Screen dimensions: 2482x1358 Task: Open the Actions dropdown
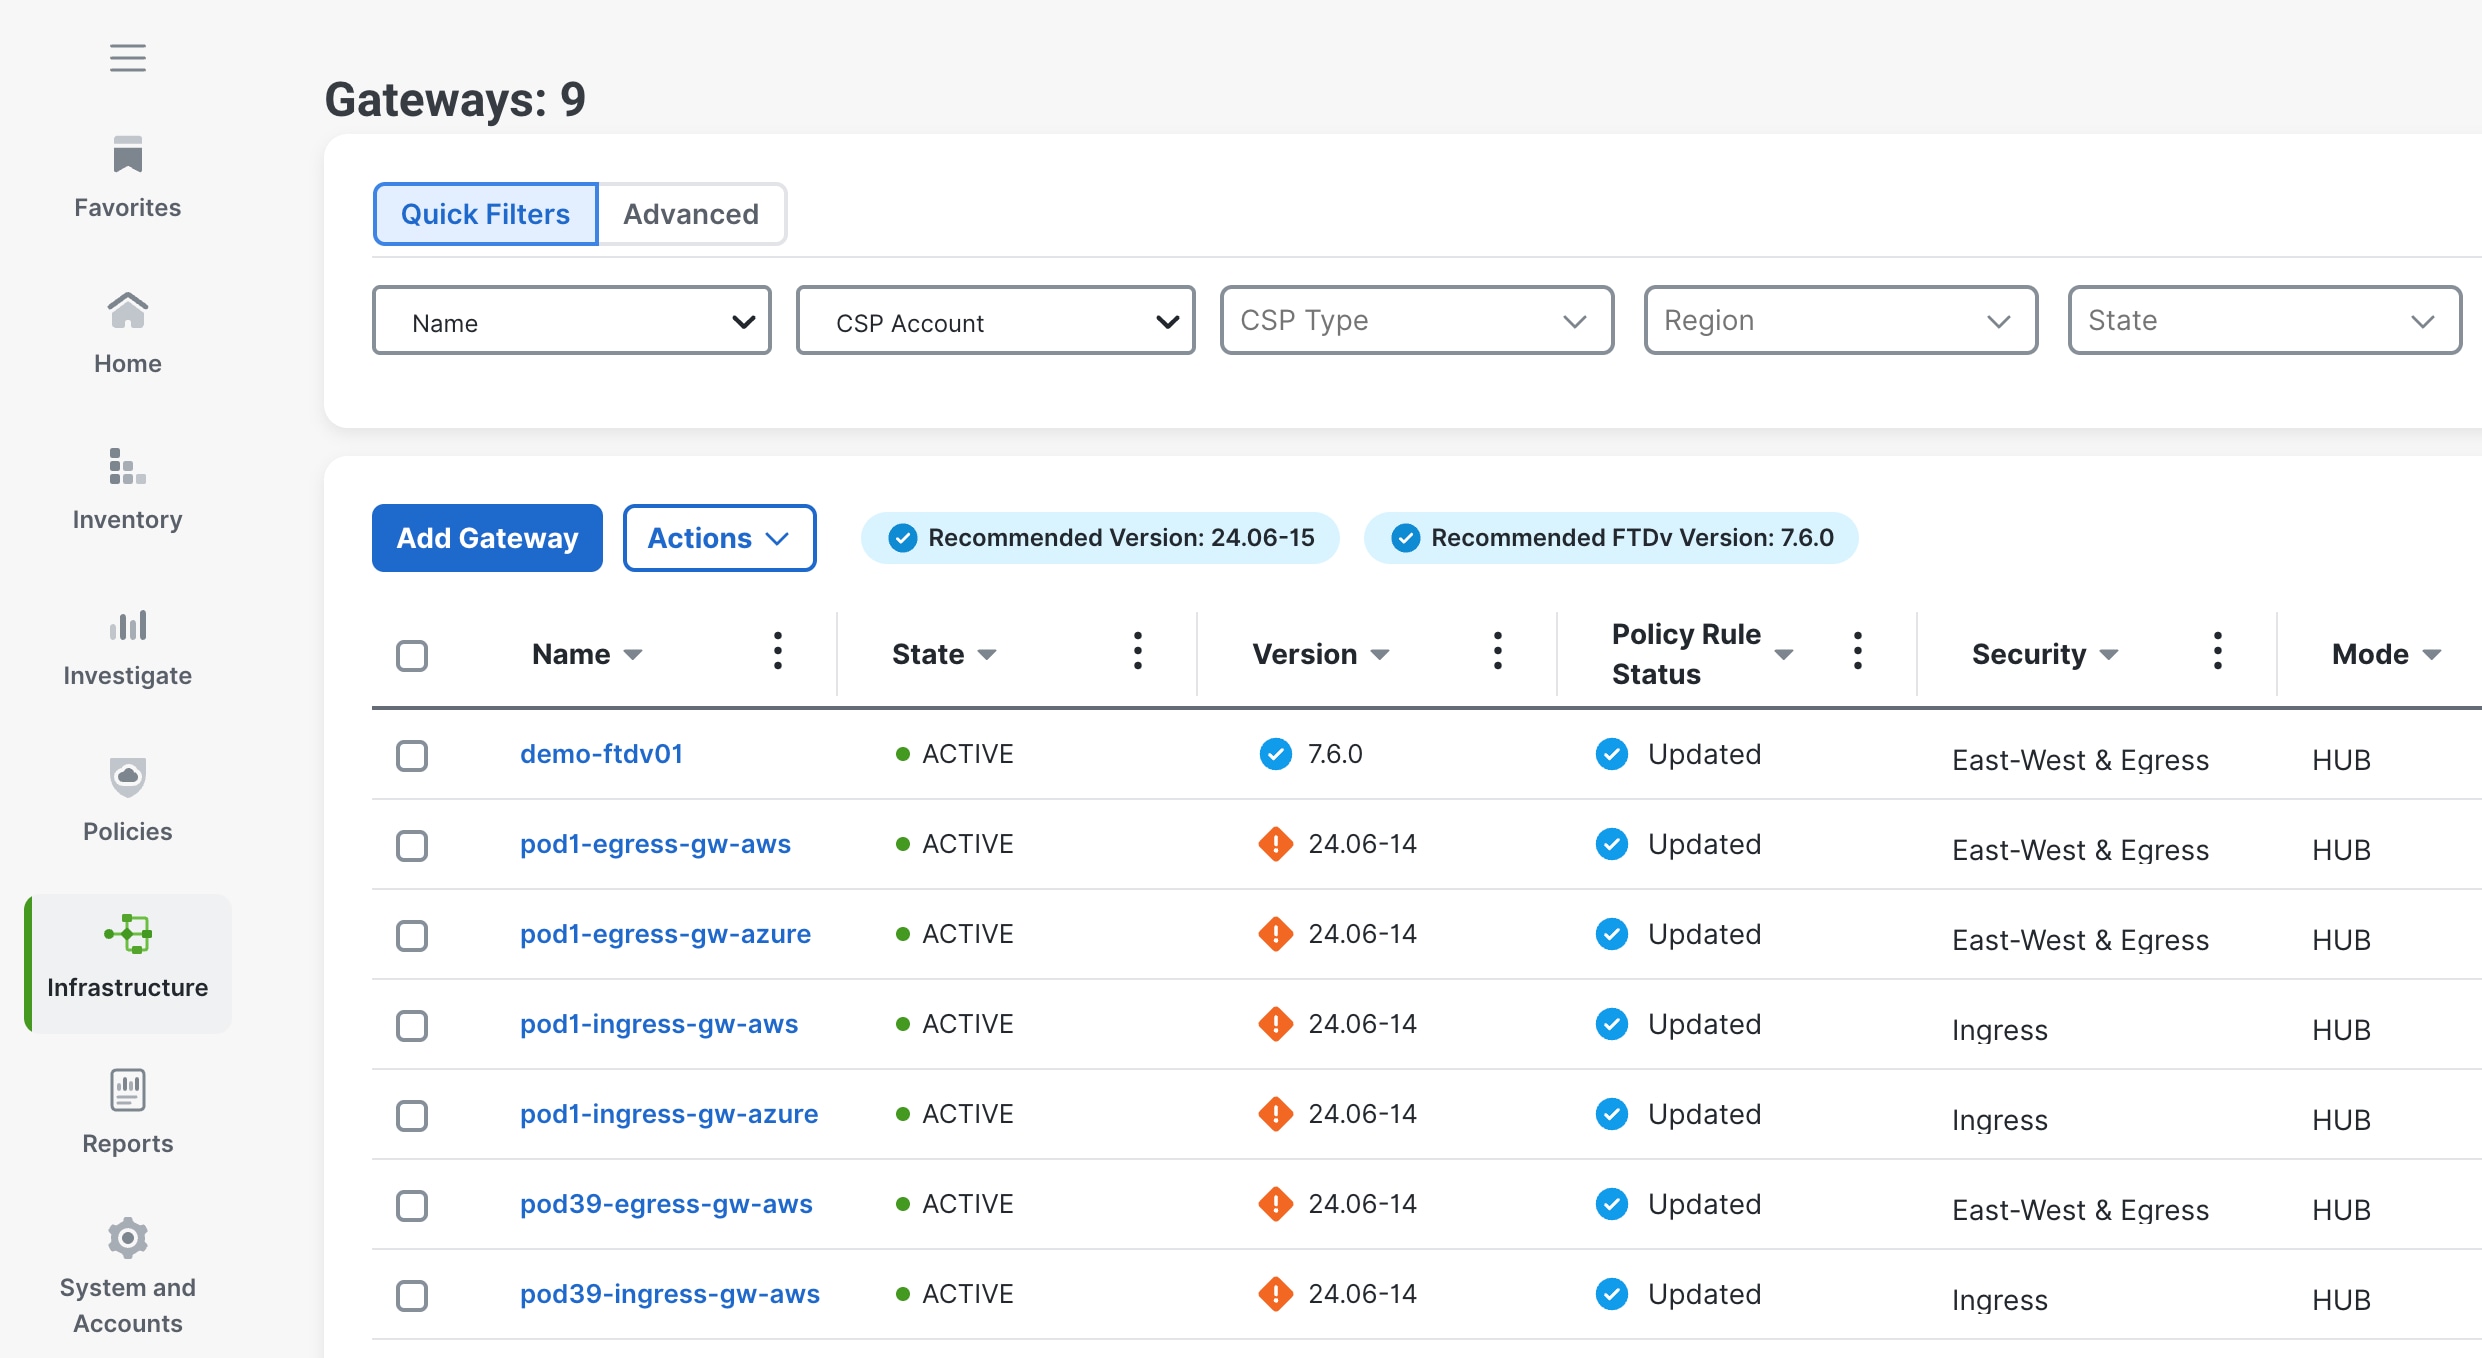719,538
